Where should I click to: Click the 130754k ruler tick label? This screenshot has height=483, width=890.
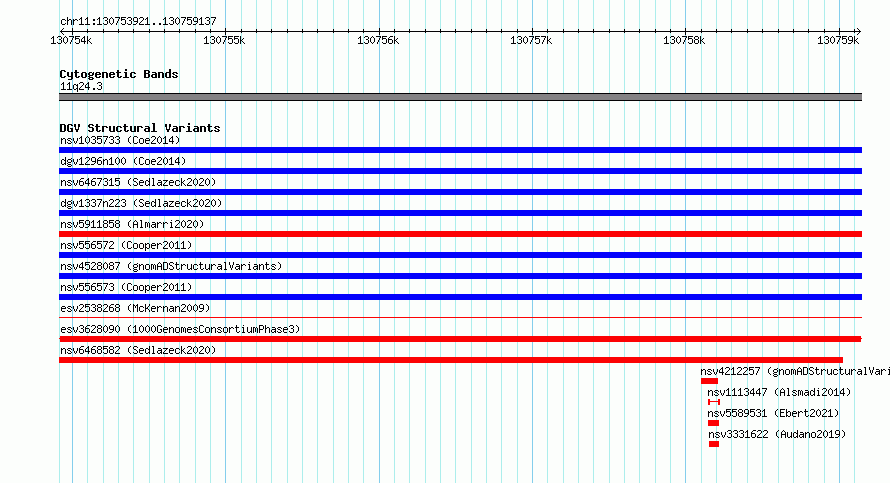[71, 40]
